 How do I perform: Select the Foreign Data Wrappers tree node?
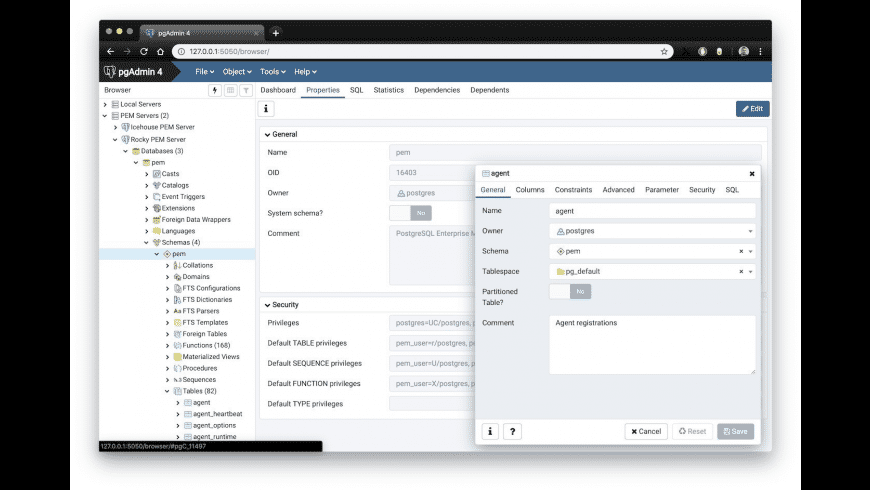coord(195,220)
